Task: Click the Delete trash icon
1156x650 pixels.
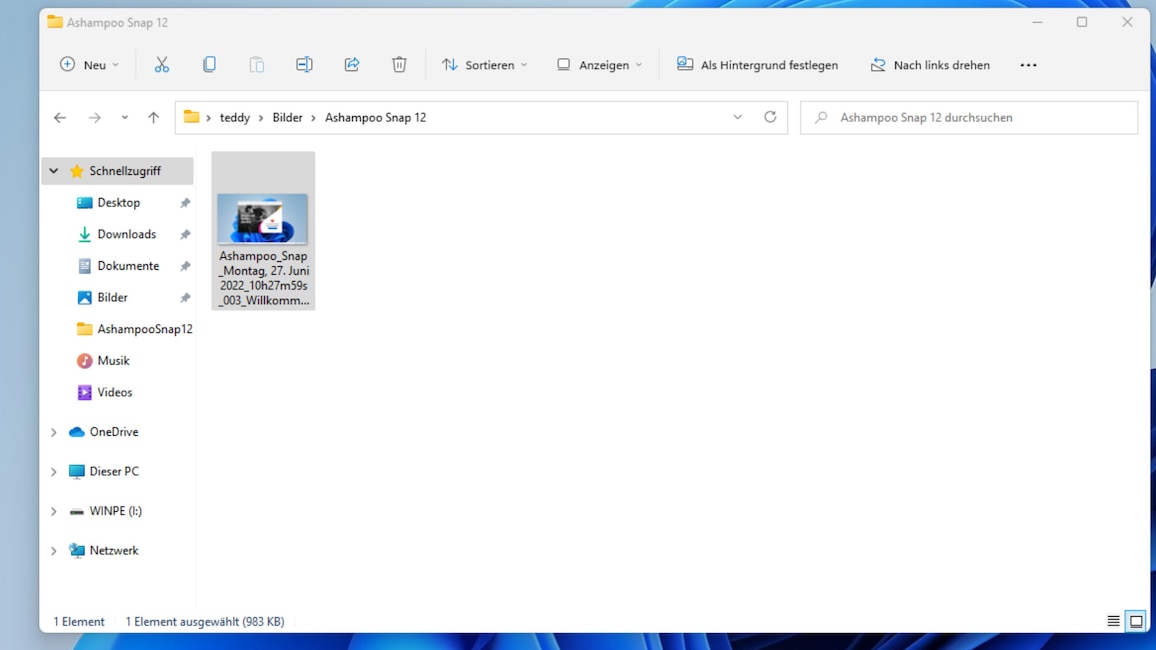Action: (x=399, y=65)
